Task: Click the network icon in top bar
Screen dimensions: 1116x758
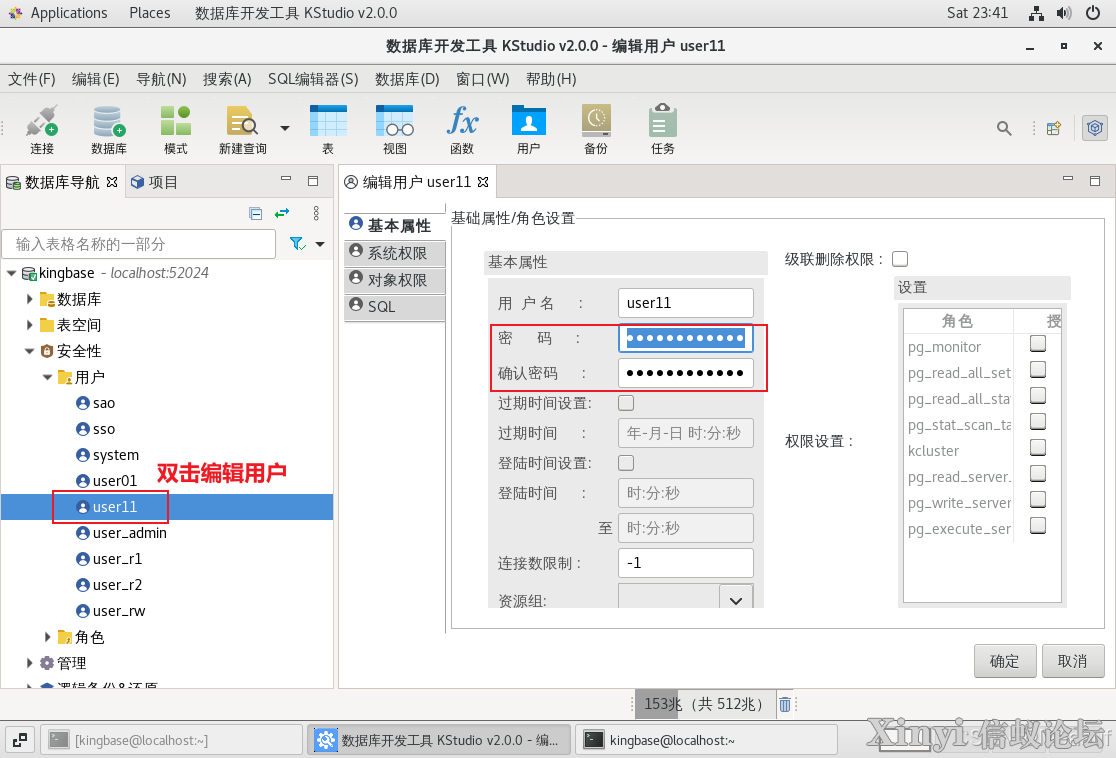Action: click(x=1036, y=13)
